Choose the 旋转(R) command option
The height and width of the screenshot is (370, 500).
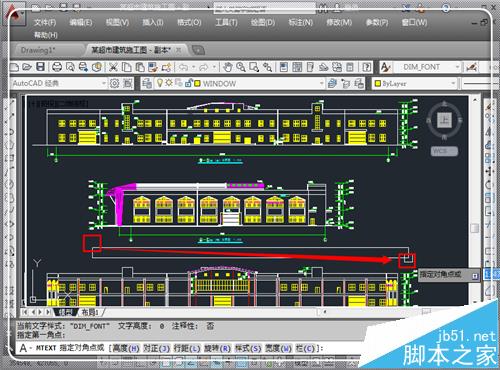[x=218, y=348]
